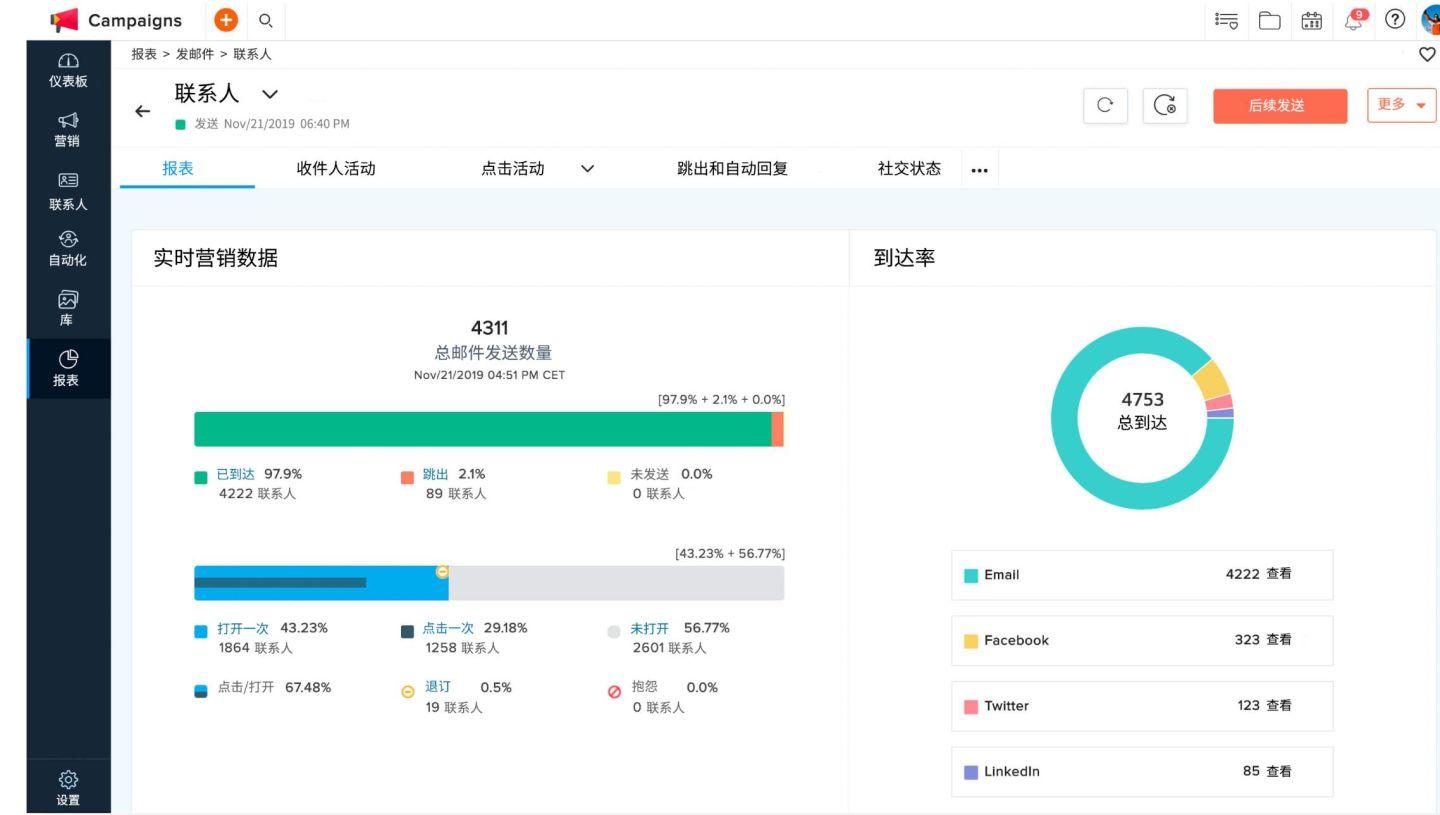Open 库 in the sidebar
Screen dimensions: 1440x815
(x=68, y=309)
